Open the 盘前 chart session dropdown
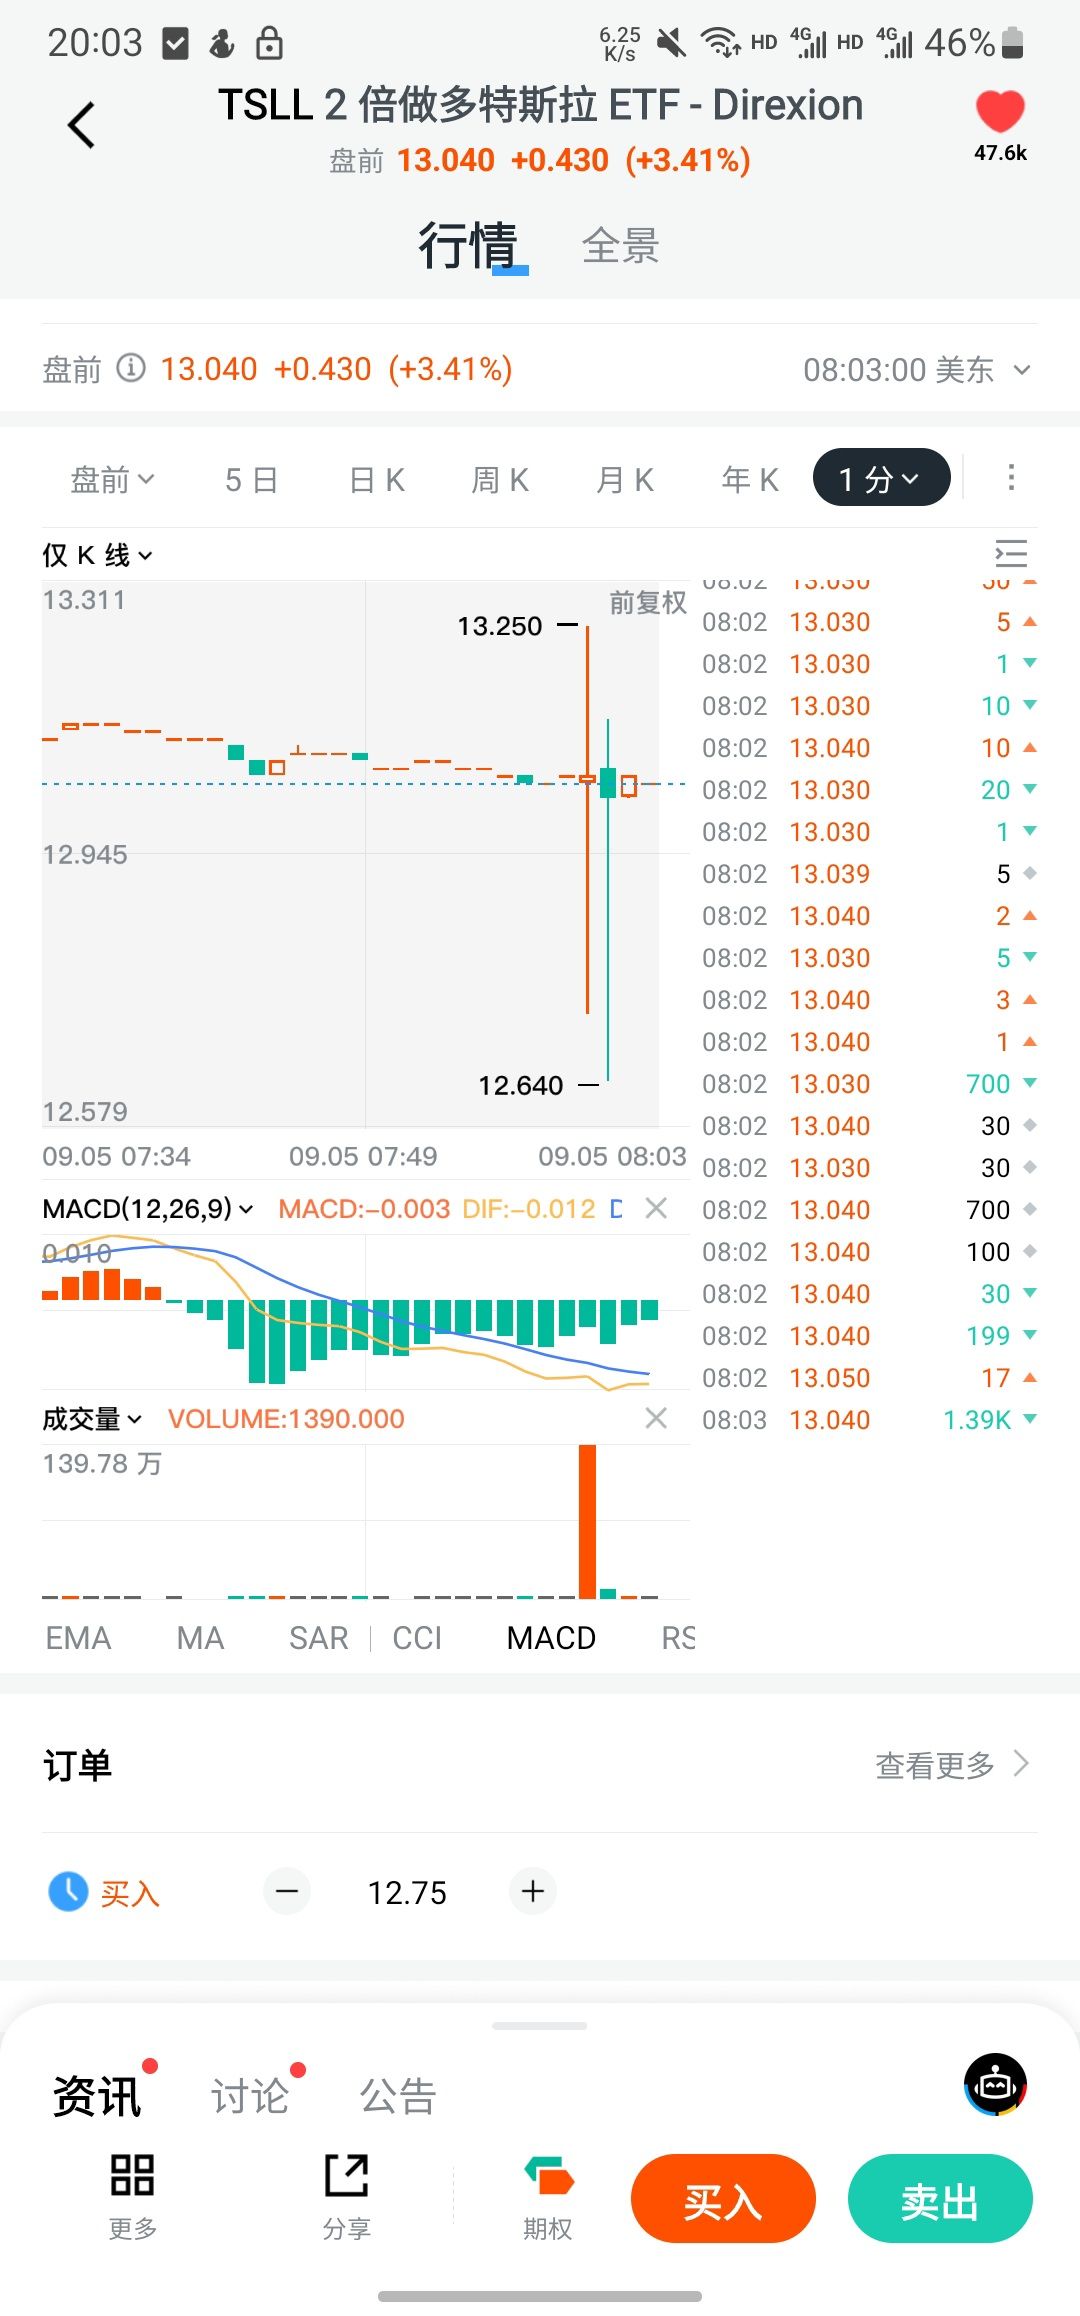This screenshot has width=1080, height=2316. pyautogui.click(x=112, y=479)
